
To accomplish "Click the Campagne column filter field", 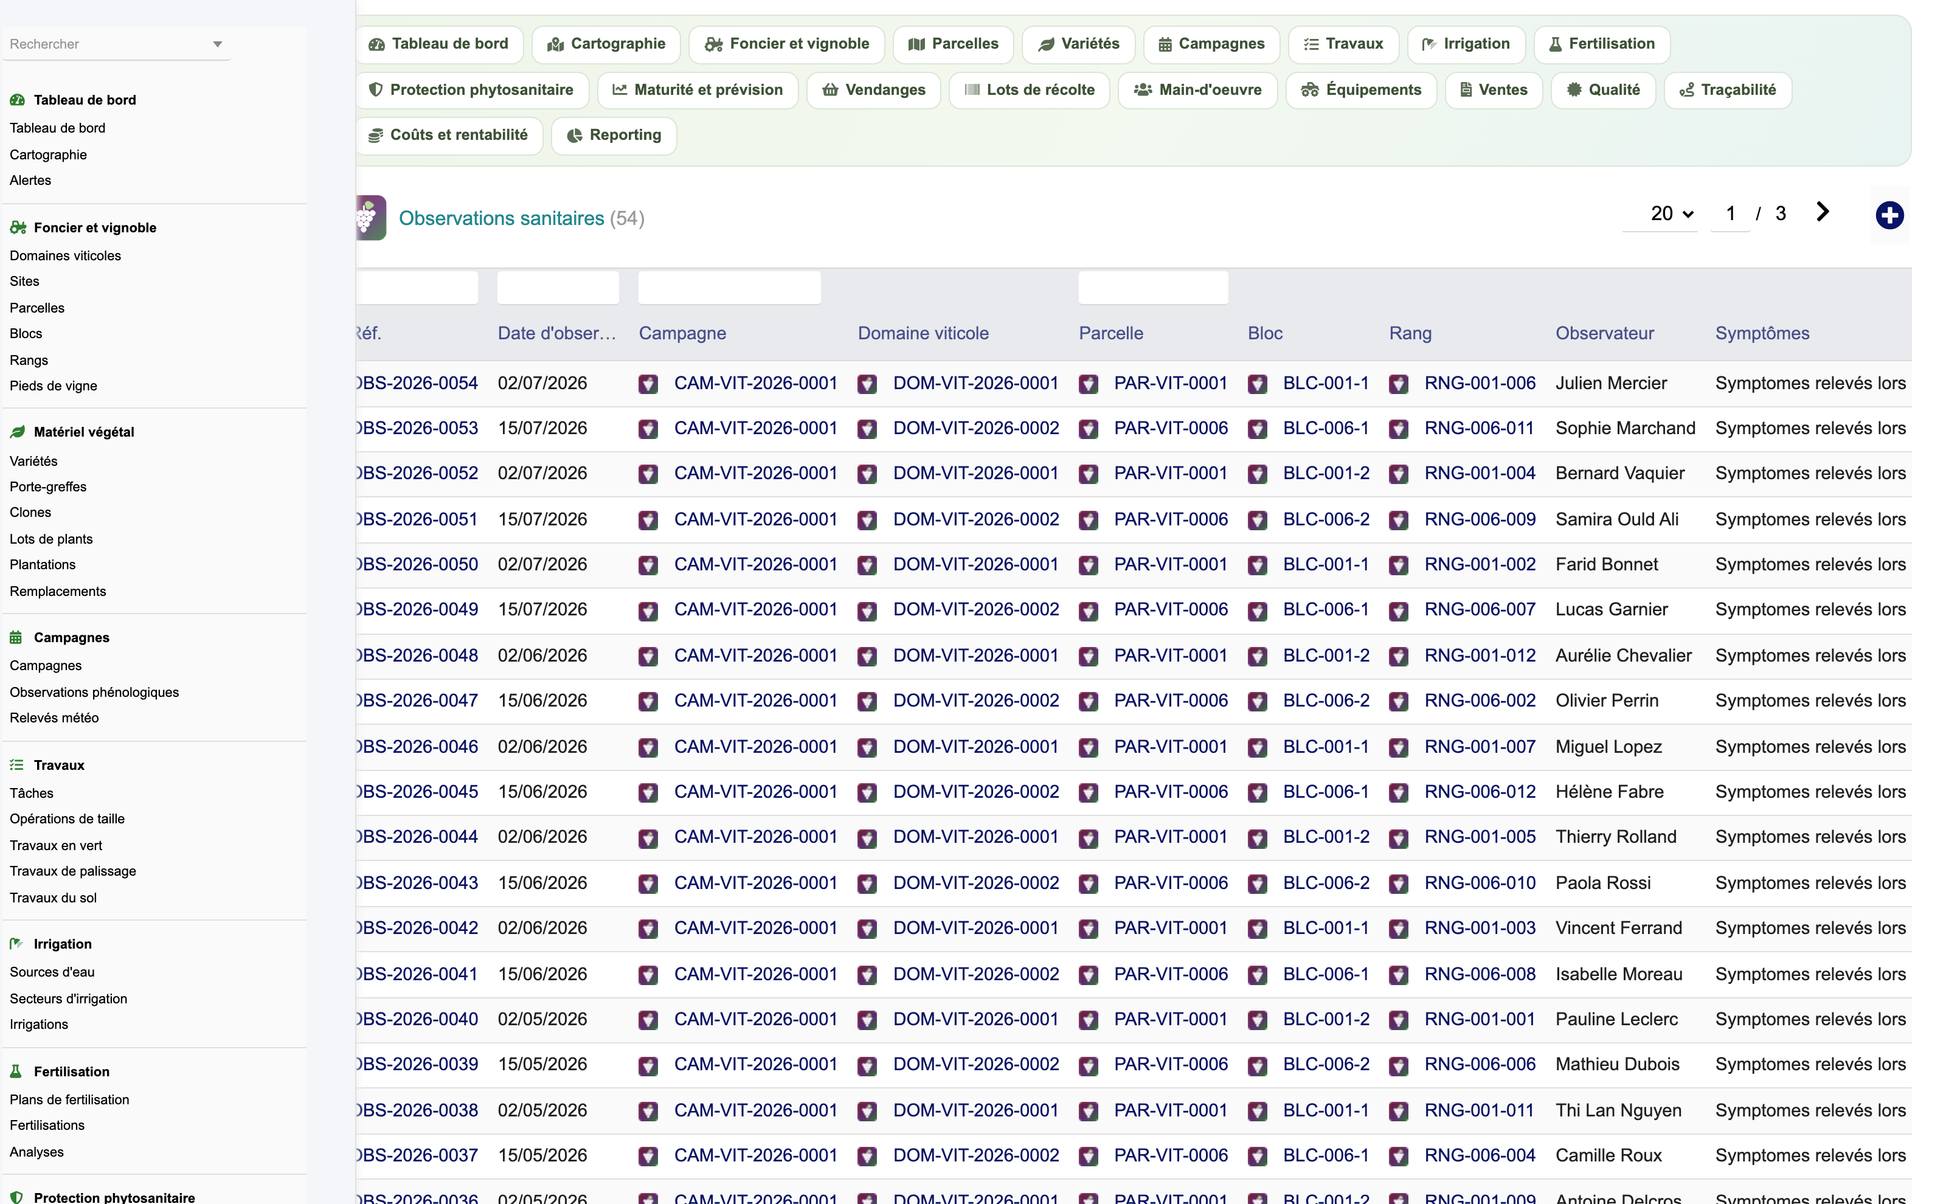I will tap(729, 288).
